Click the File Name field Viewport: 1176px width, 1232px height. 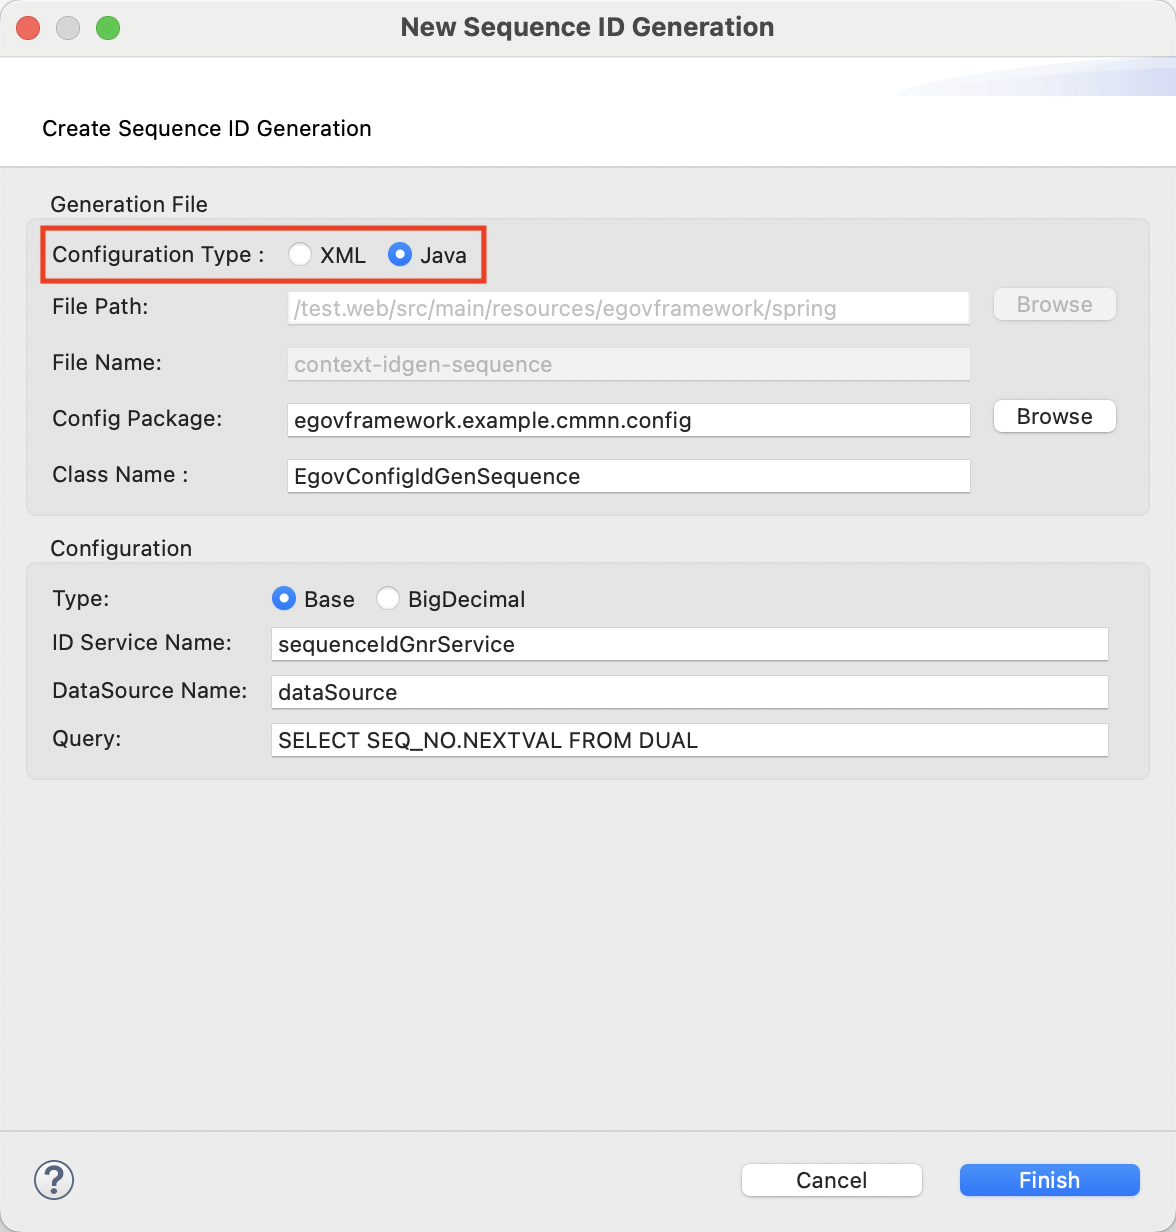click(x=628, y=364)
